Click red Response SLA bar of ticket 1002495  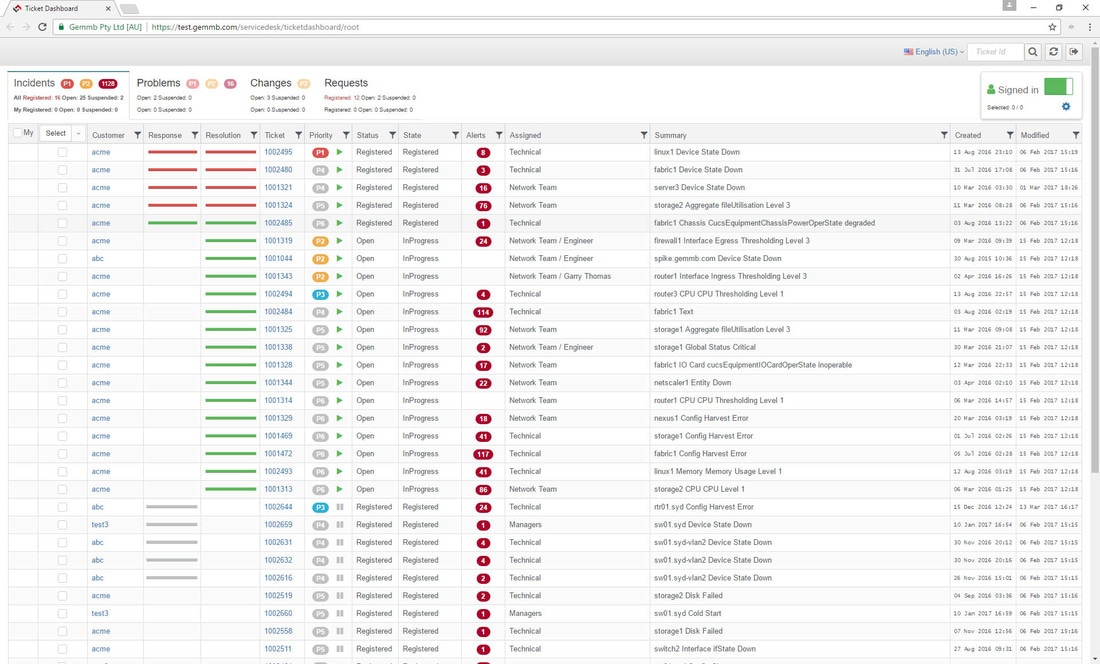coord(173,152)
